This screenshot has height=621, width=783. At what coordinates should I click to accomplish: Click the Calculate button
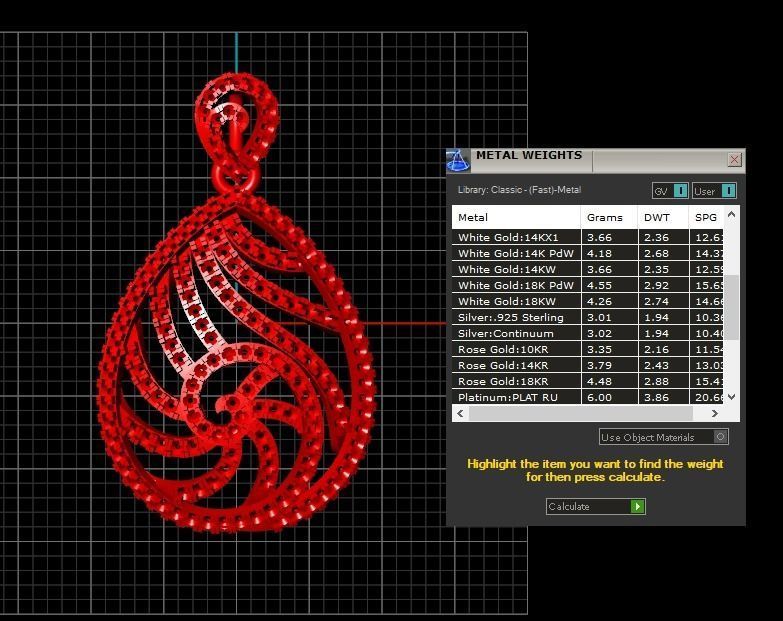(596, 506)
